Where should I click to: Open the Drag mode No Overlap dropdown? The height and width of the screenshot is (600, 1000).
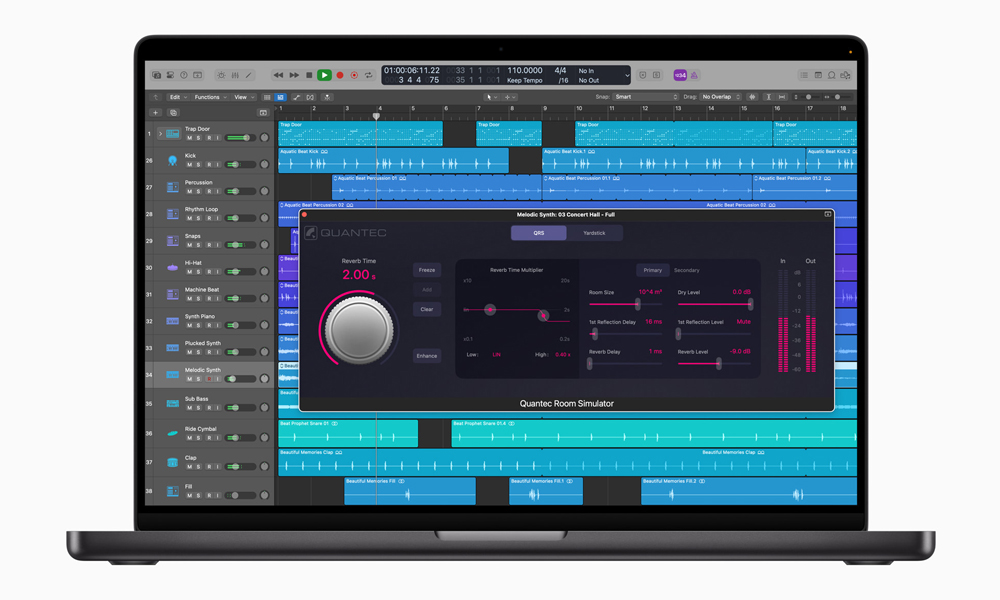coord(721,97)
